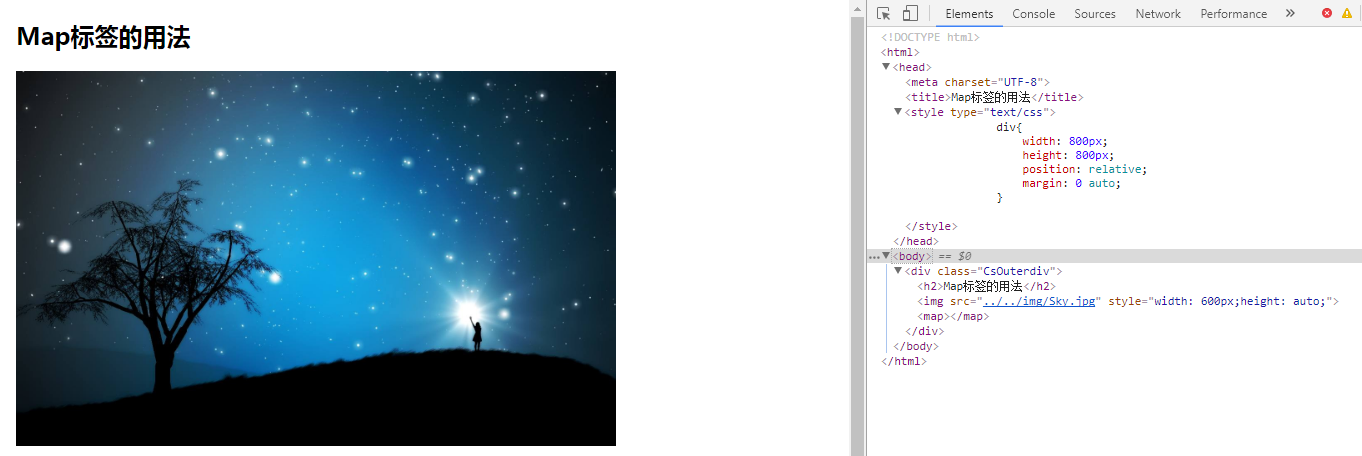1362x456 pixels.
Task: Click the ellipsis beside the body node
Action: point(874,257)
